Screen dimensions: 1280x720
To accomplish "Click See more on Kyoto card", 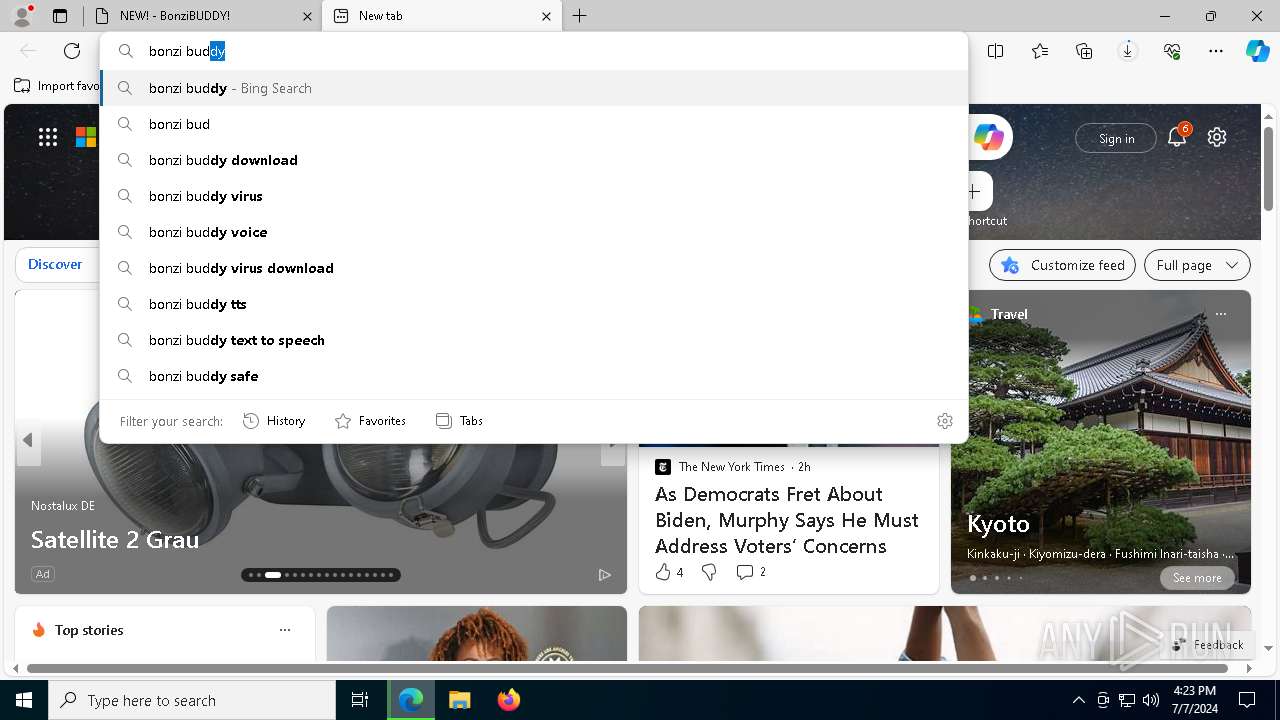I will point(1197,578).
